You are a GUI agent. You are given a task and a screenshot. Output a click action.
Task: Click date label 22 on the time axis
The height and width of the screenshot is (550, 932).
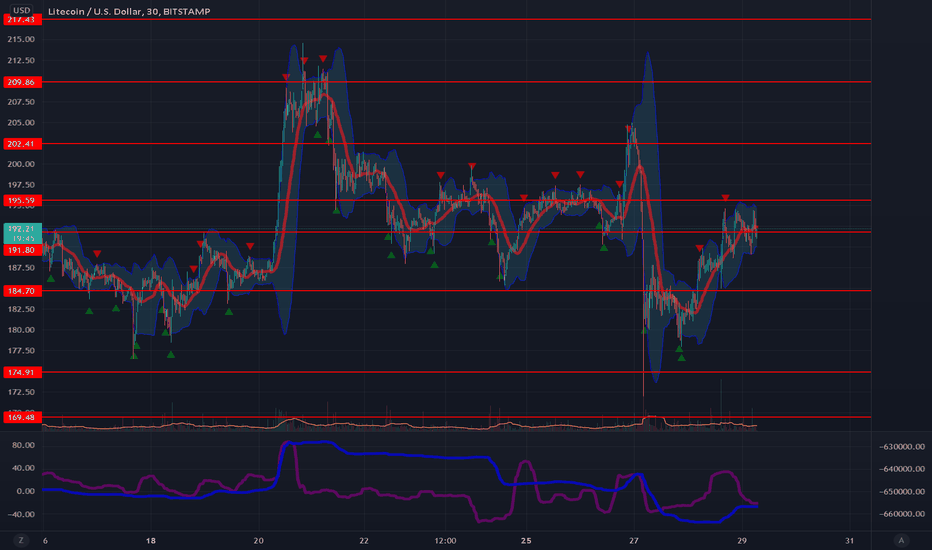(364, 540)
